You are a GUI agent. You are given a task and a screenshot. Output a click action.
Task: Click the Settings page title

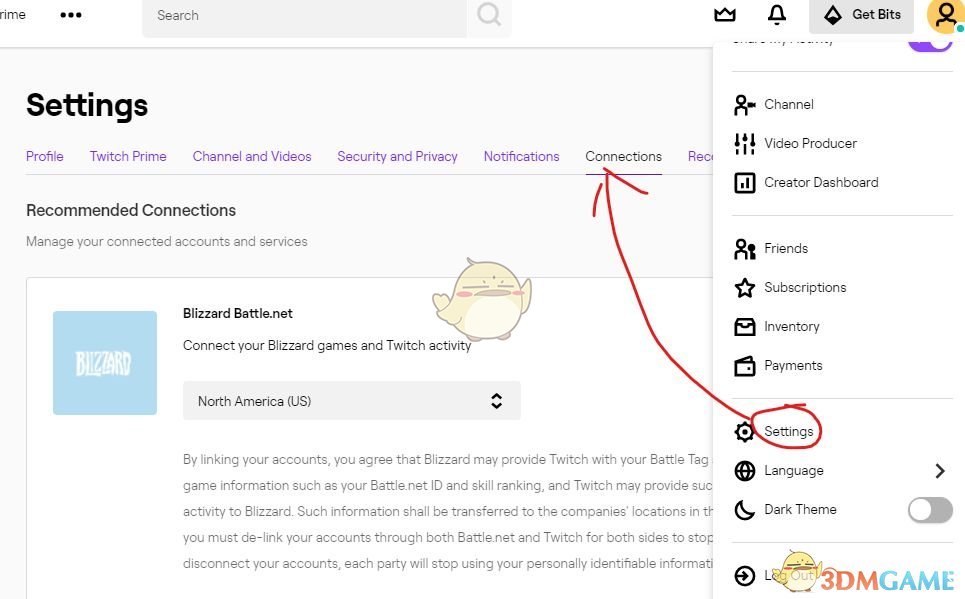coord(87,105)
